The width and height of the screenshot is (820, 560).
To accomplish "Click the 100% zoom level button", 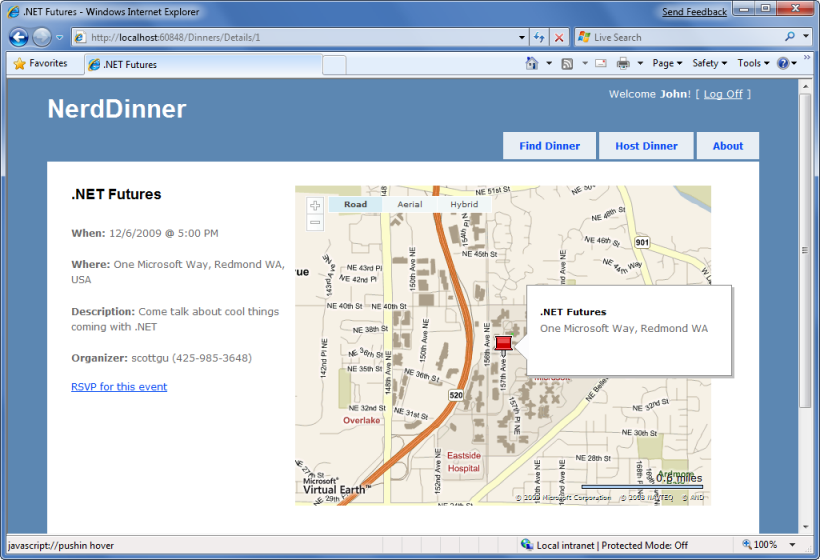I will 761,545.
